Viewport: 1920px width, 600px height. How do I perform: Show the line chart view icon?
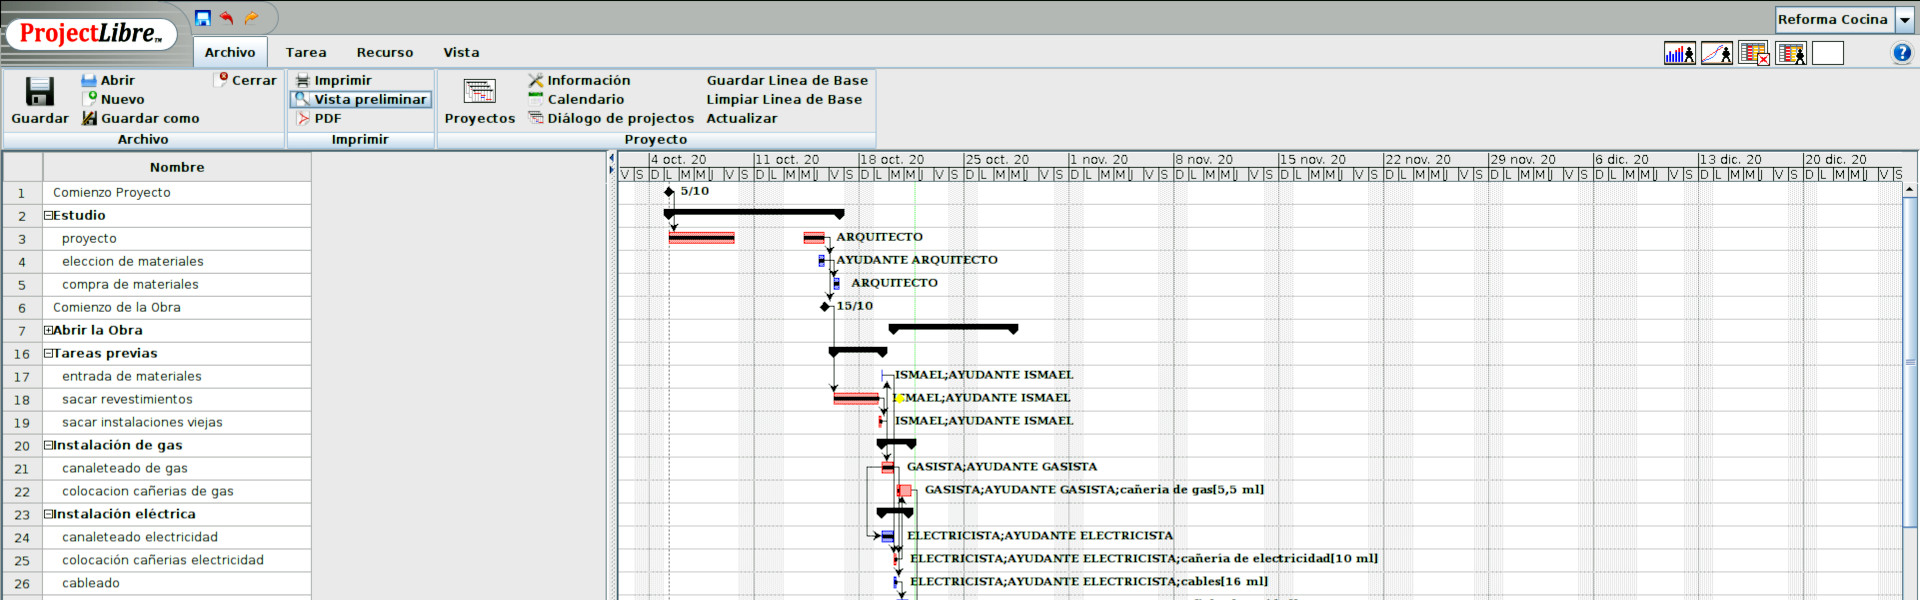[x=1717, y=53]
